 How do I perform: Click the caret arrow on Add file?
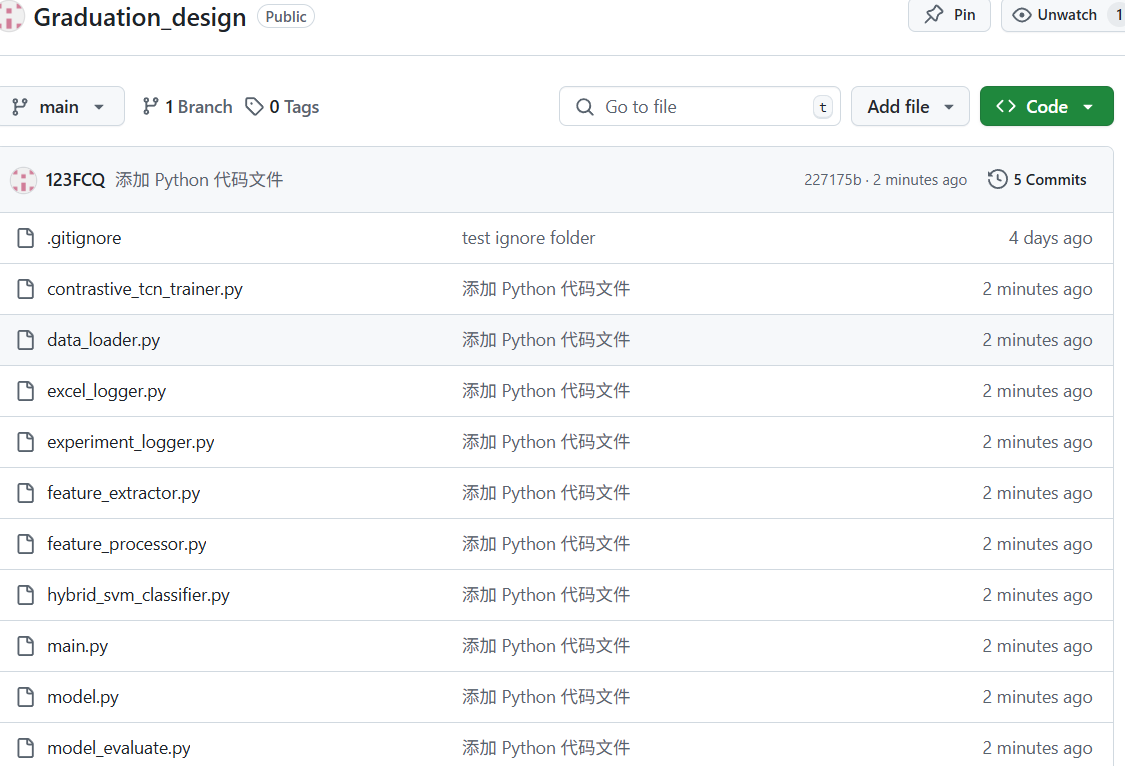click(x=949, y=107)
